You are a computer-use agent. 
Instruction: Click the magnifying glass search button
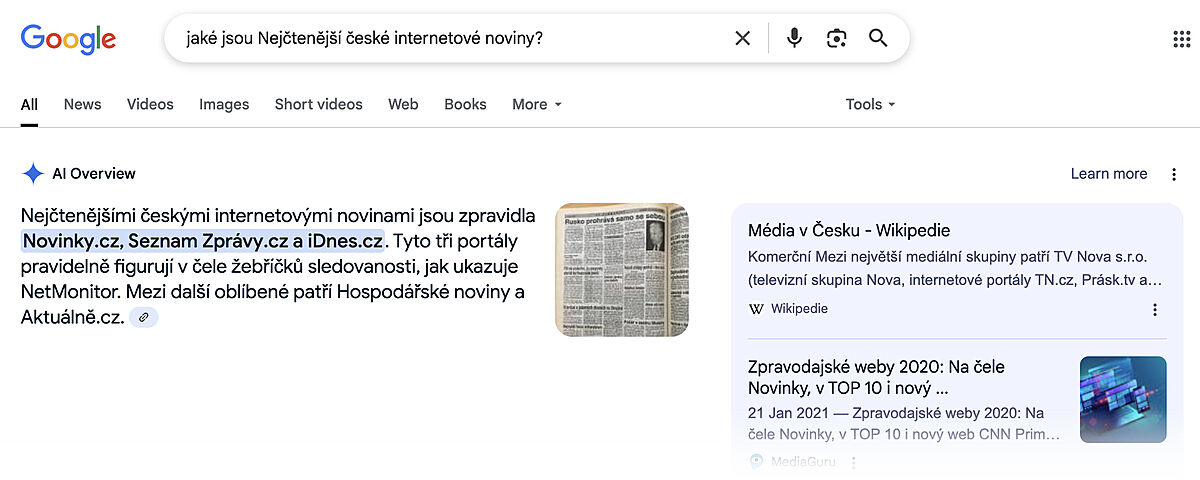(x=878, y=38)
